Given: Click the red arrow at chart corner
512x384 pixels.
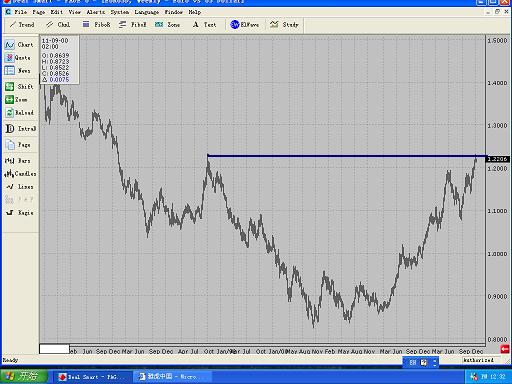Looking at the screenshot, I should pos(505,349).
